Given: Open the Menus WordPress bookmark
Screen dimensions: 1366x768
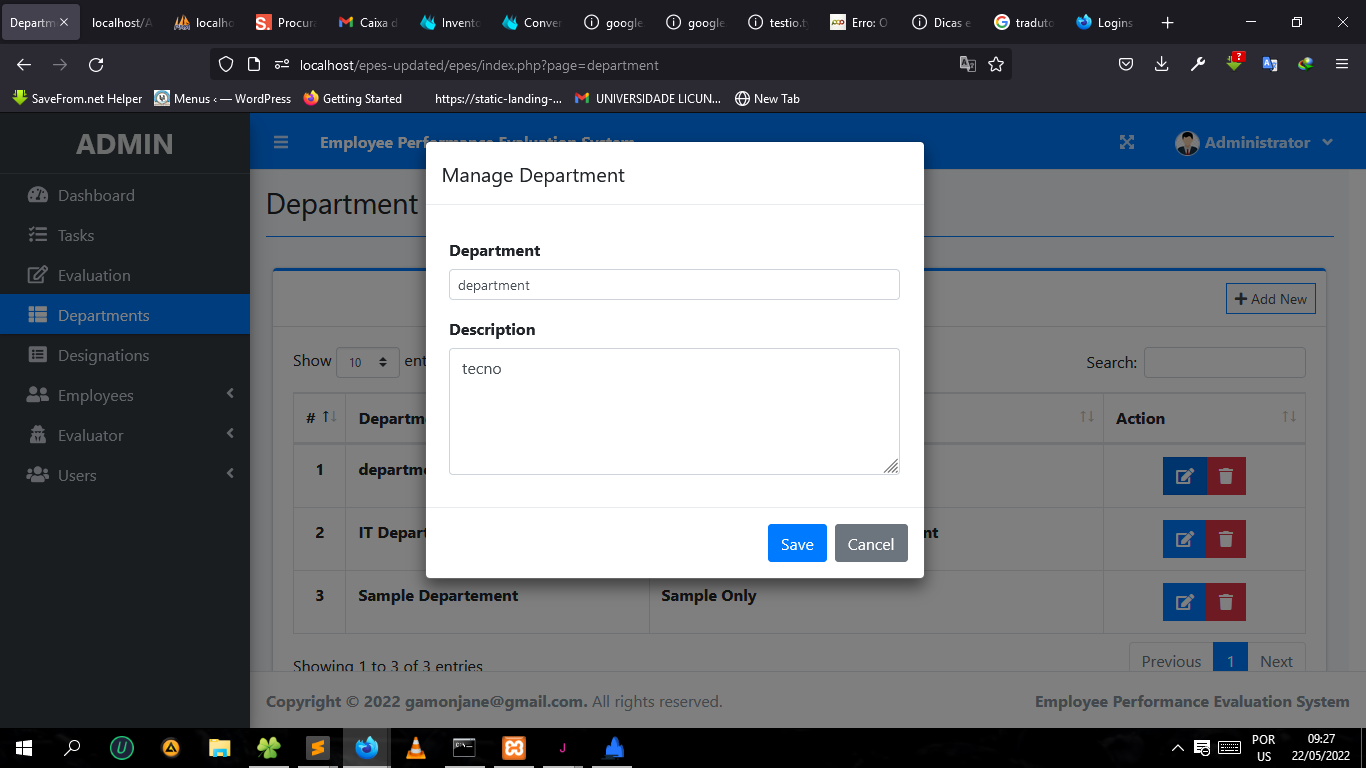Looking at the screenshot, I should pos(223,99).
